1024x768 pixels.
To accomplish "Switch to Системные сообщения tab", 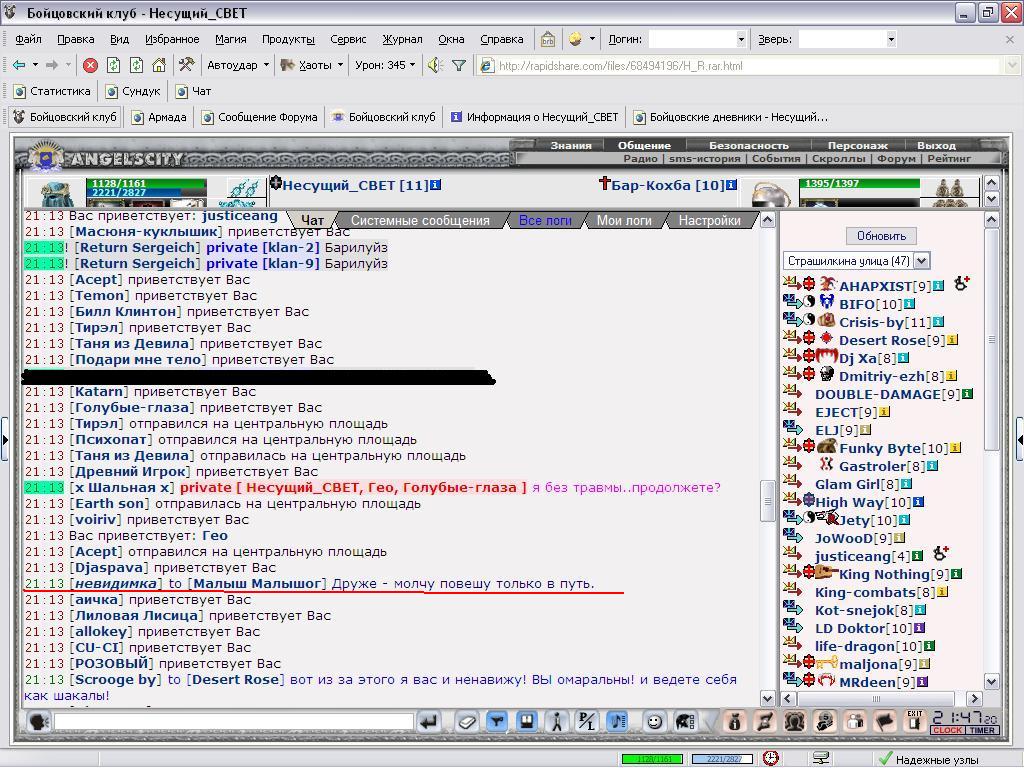I will coord(420,221).
